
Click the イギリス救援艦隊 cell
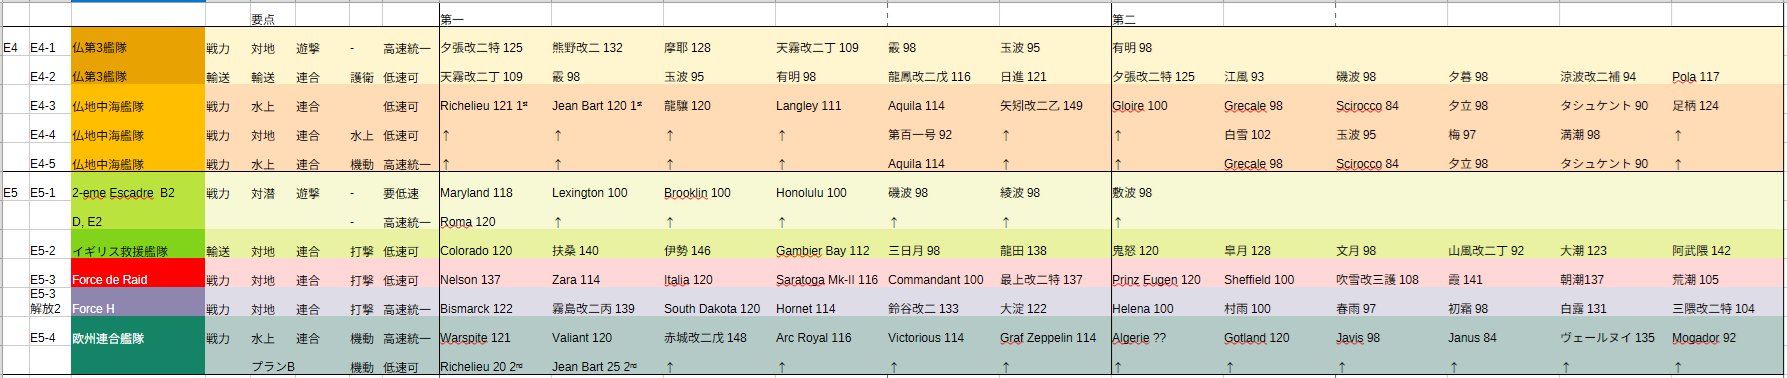138,251
